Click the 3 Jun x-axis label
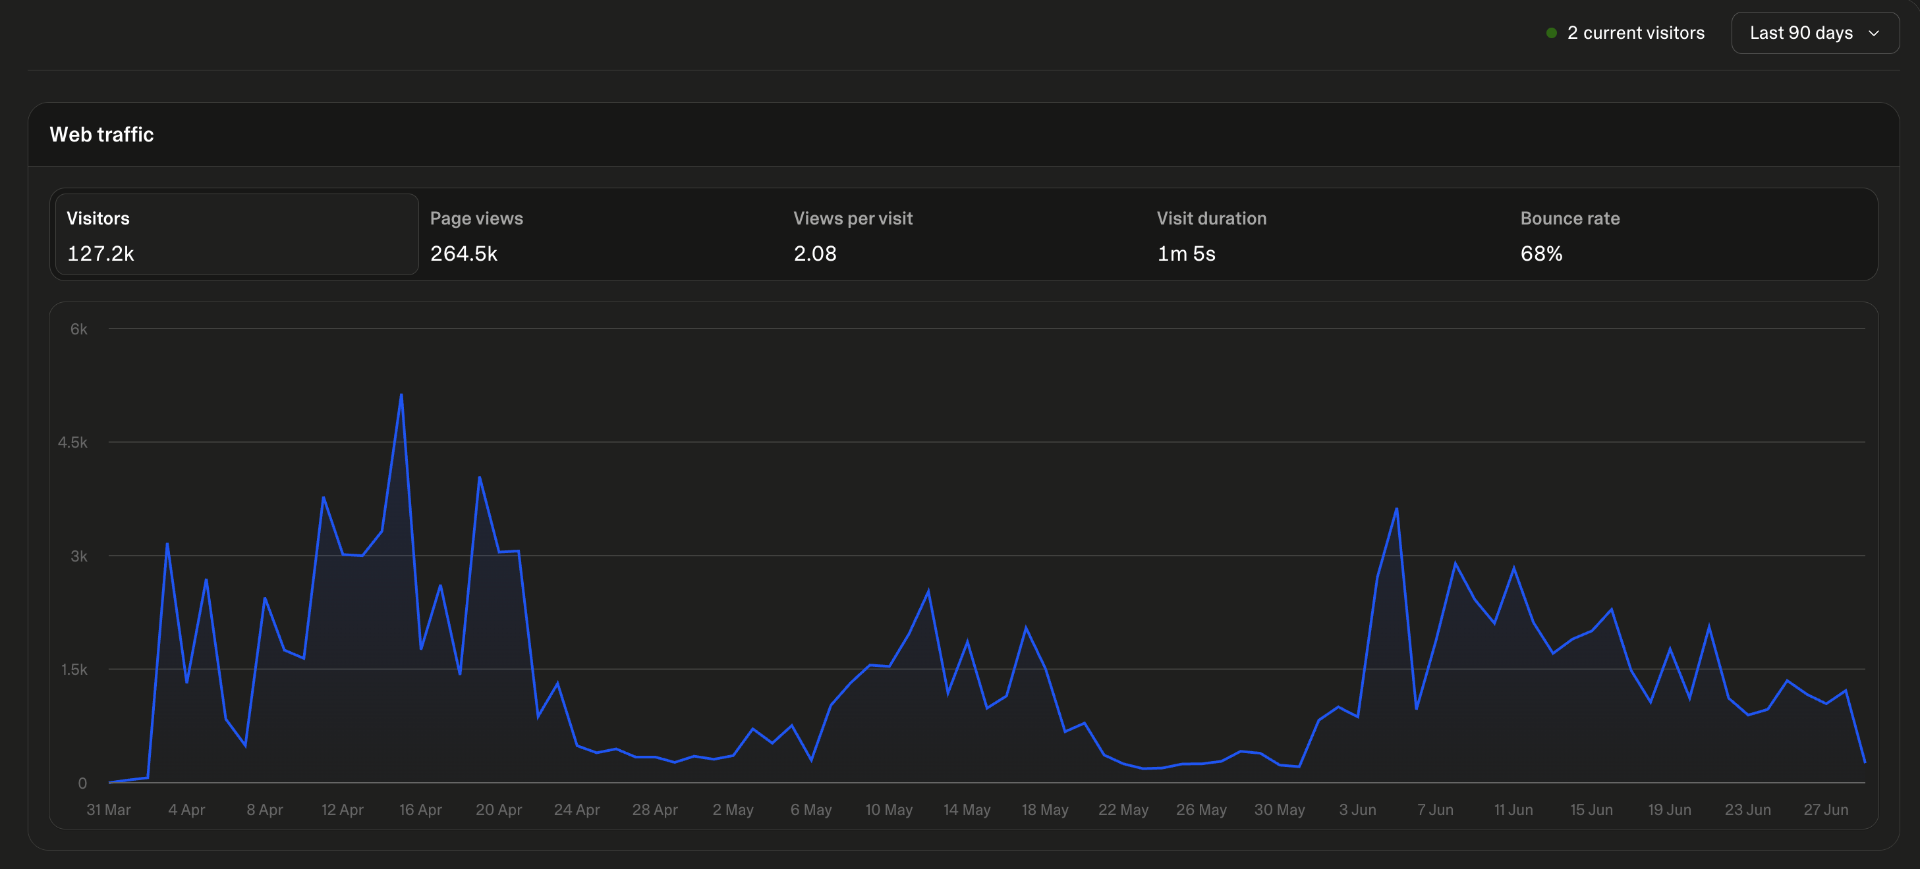The width and height of the screenshot is (1920, 869). 1358,810
